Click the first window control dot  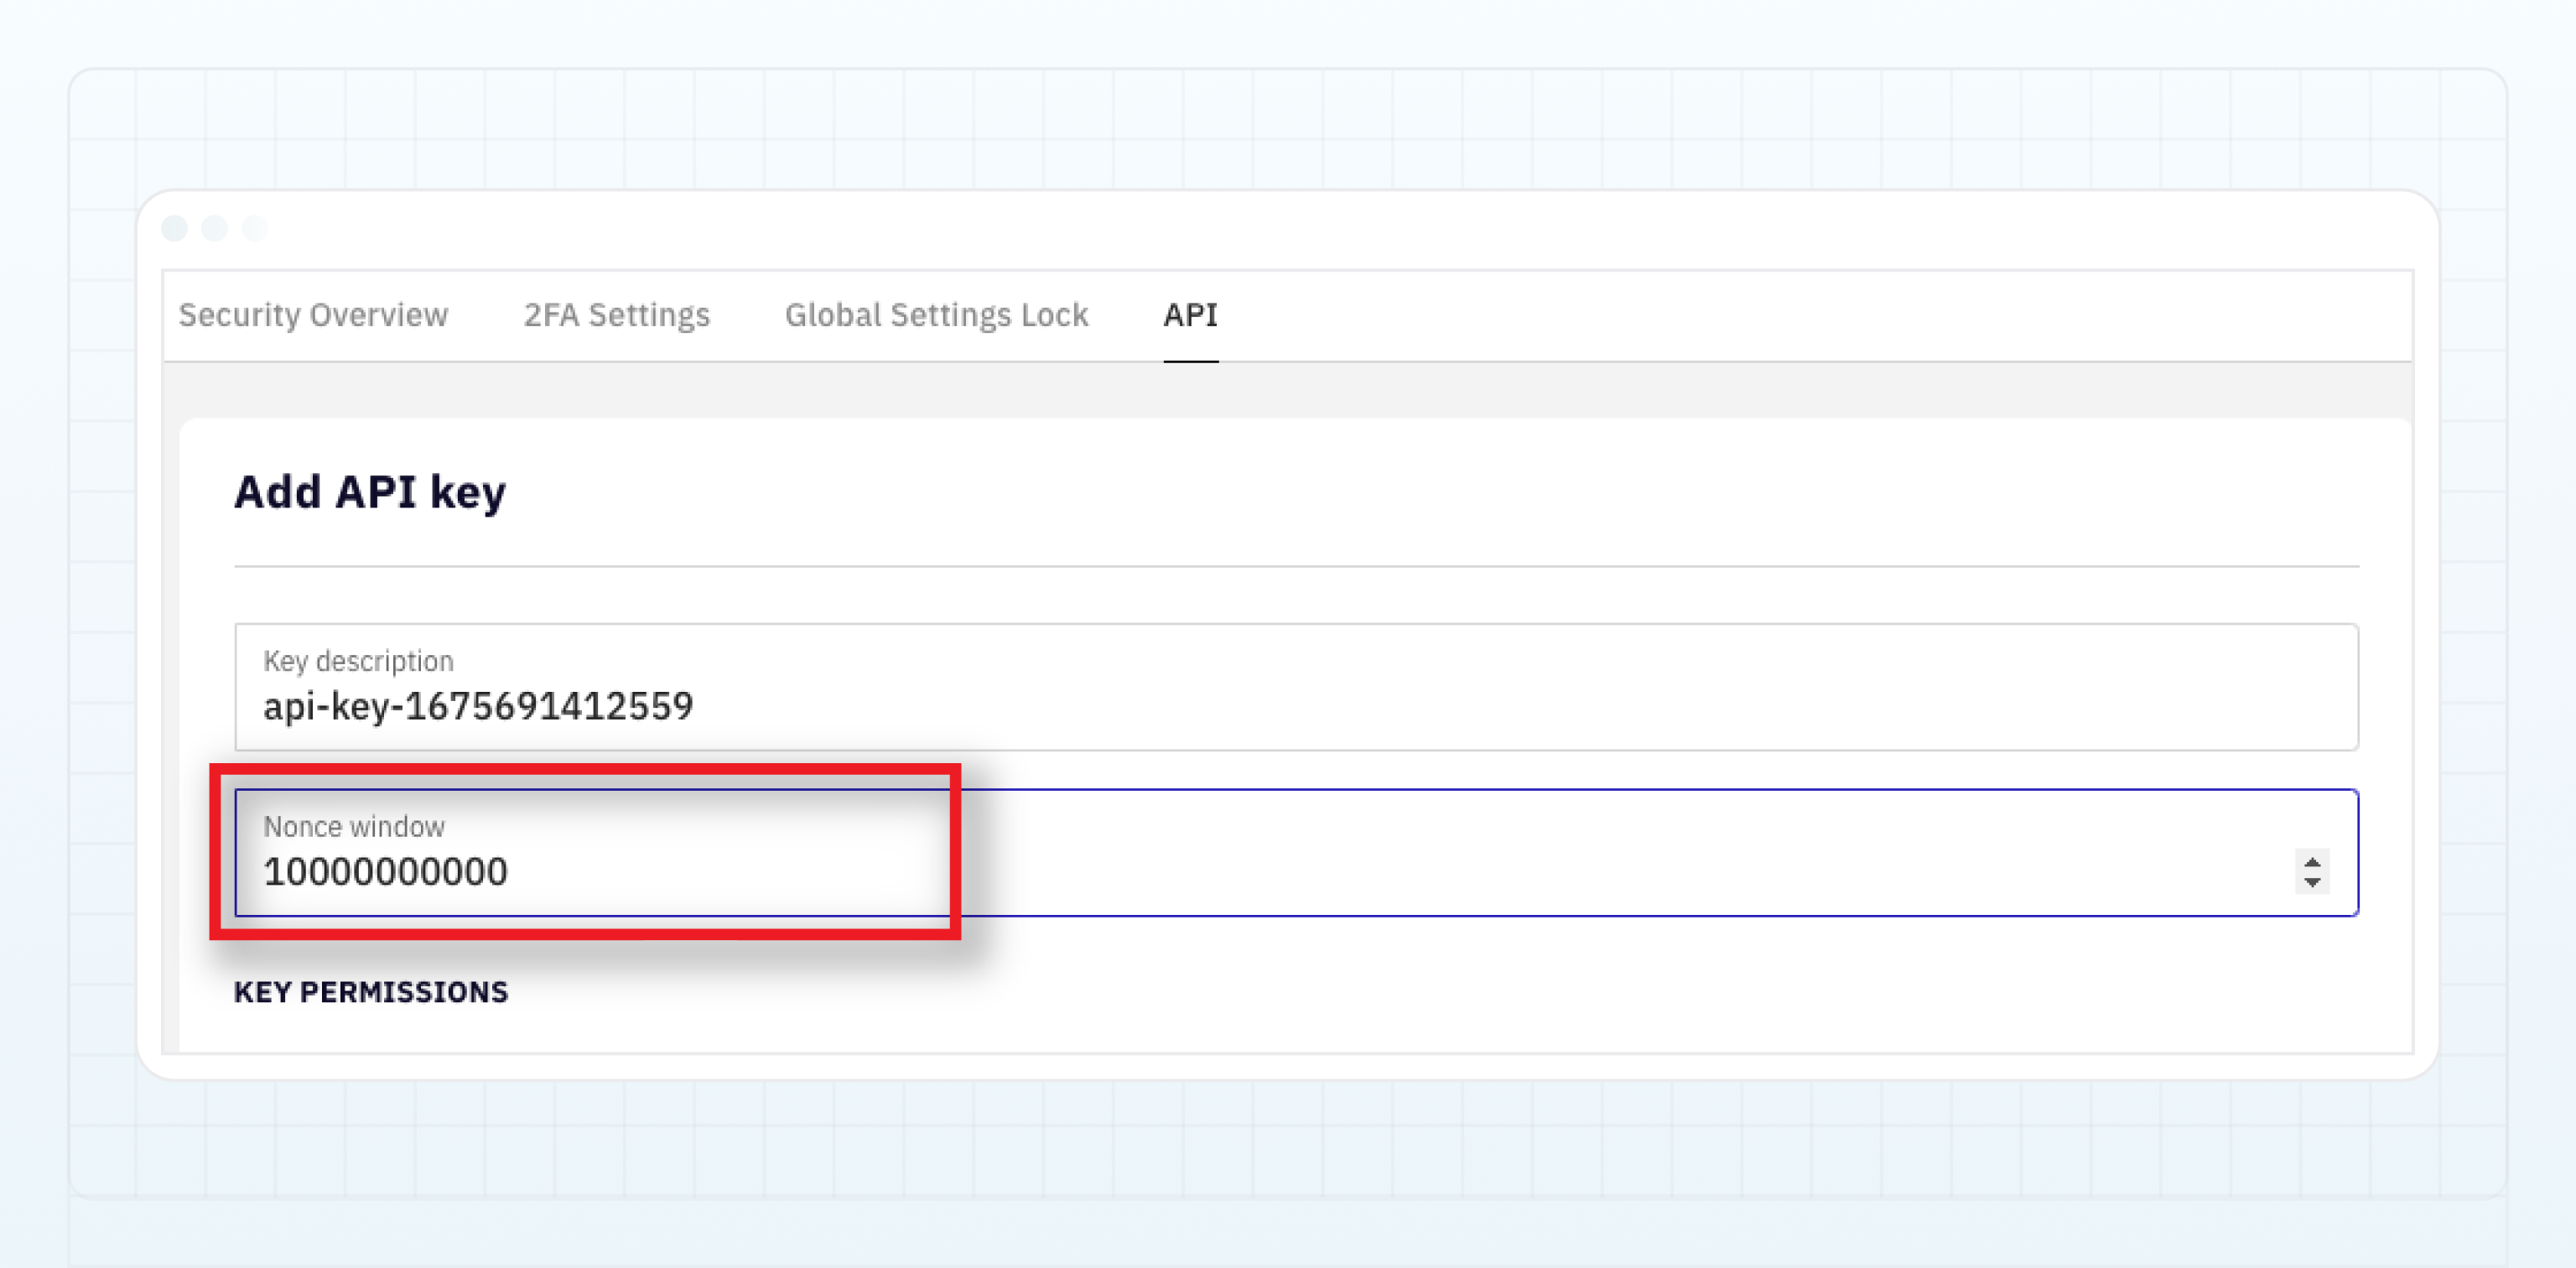coord(174,228)
